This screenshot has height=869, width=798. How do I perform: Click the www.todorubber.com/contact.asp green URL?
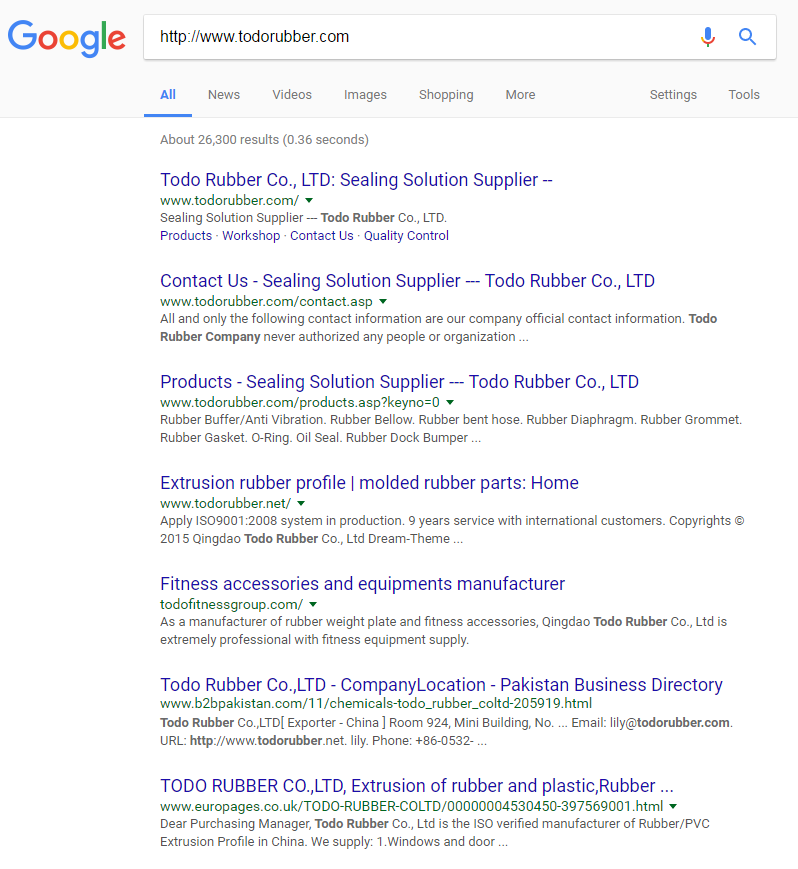click(267, 301)
